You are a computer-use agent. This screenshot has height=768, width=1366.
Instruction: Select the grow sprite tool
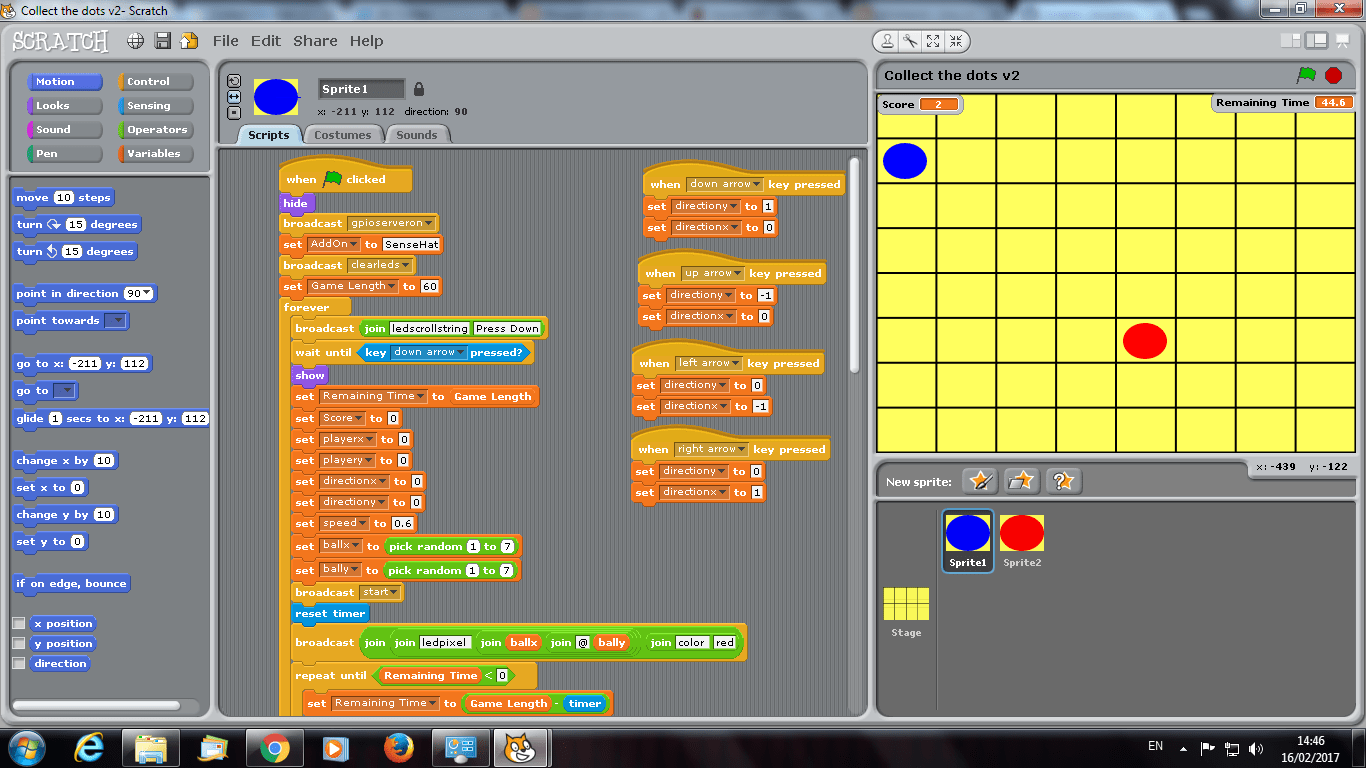[933, 41]
